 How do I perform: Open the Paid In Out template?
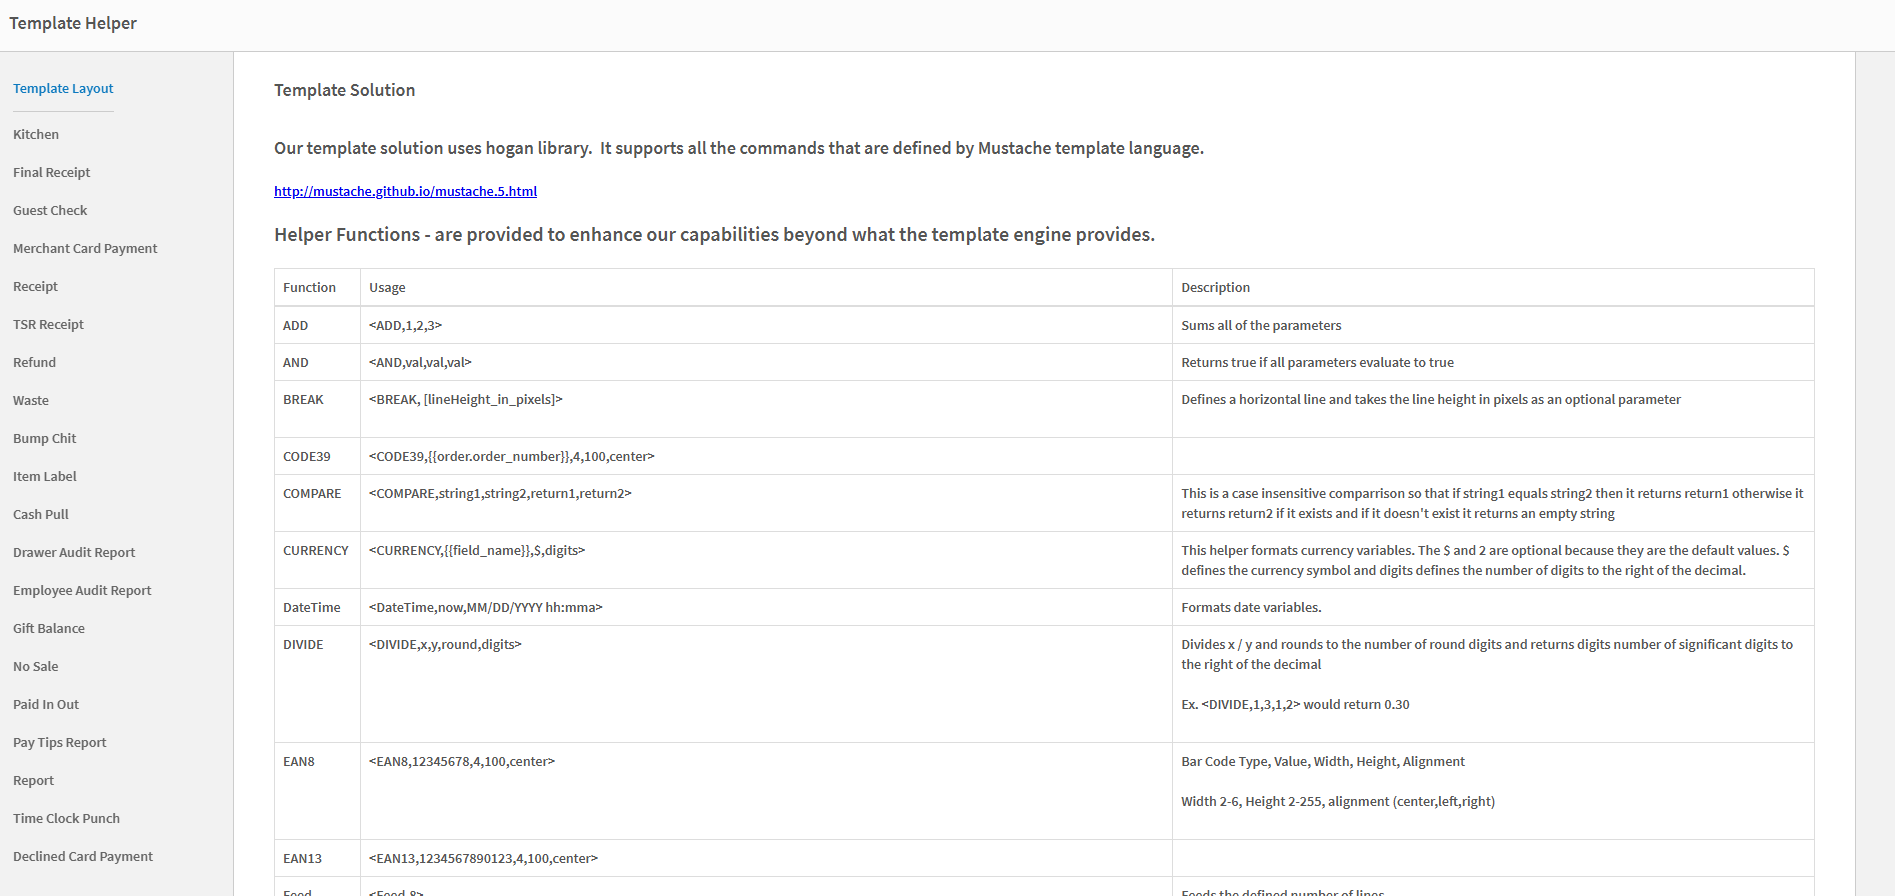click(45, 704)
